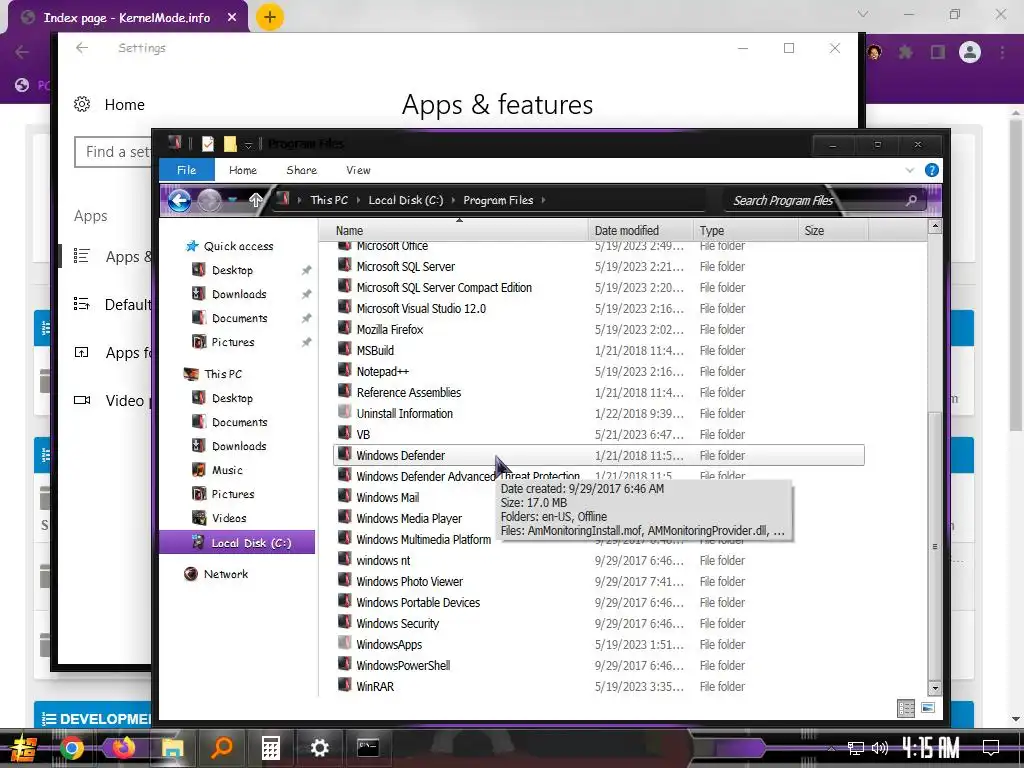Open the File ribbon tab
1024x768 pixels.
(x=187, y=170)
